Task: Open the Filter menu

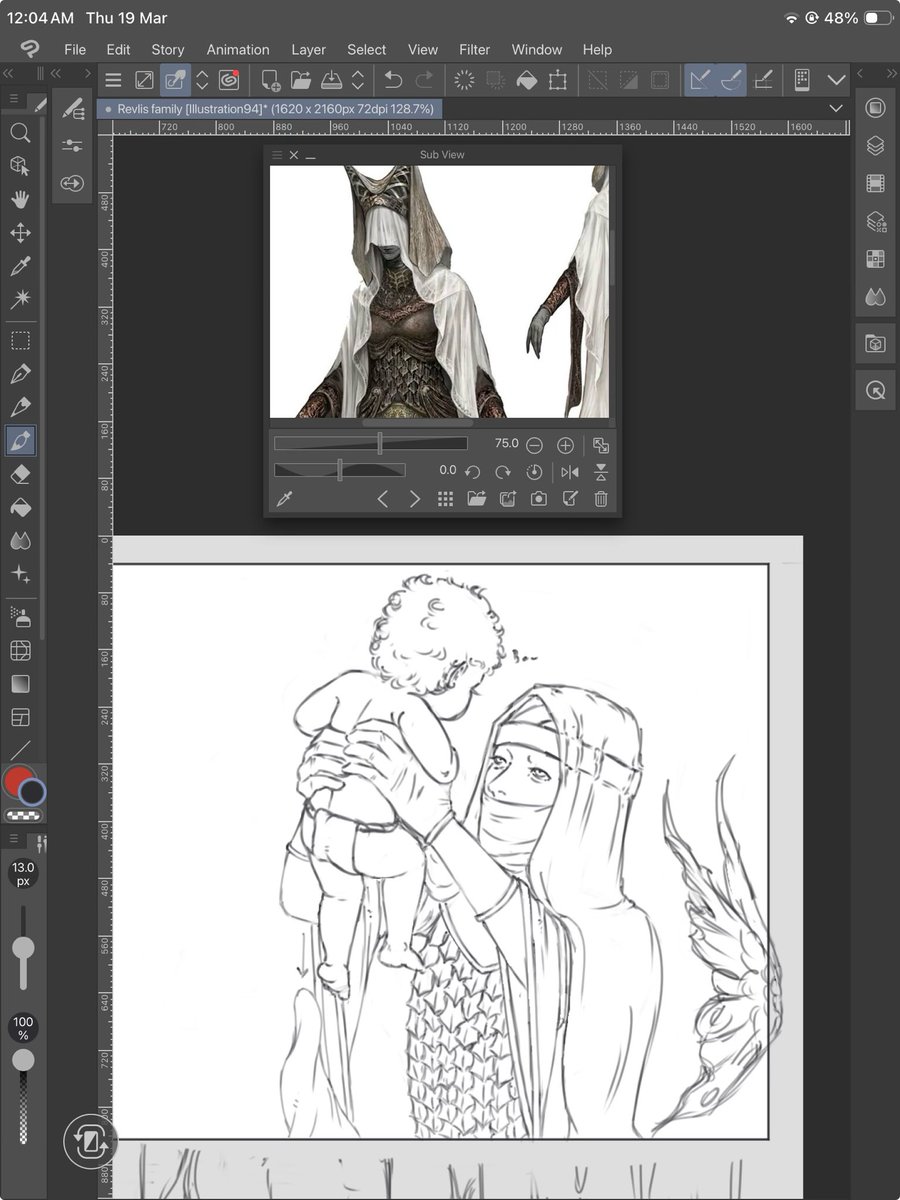Action: click(x=475, y=49)
